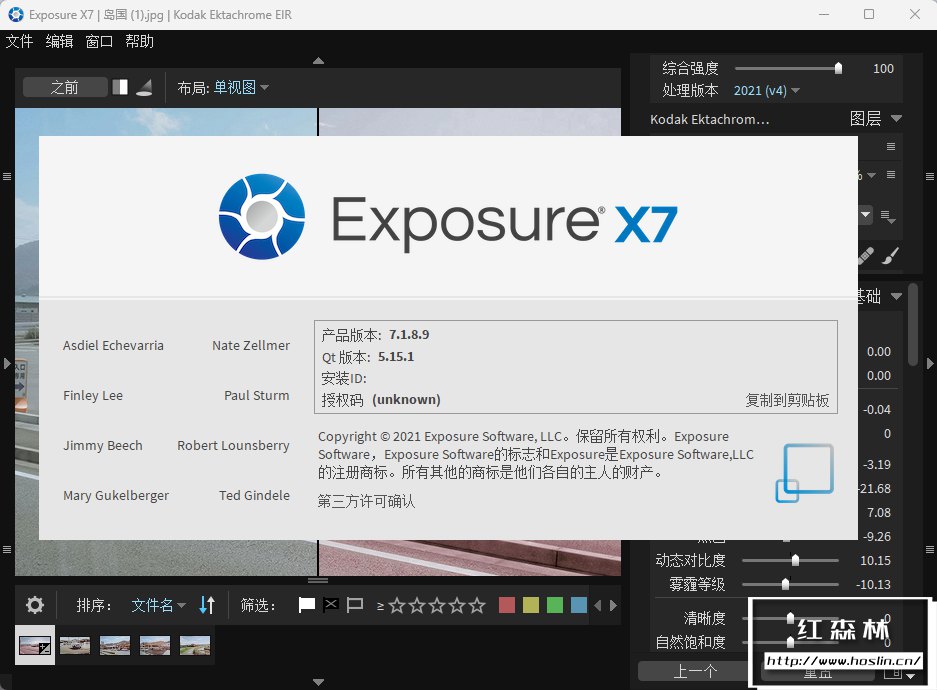The height and width of the screenshot is (690, 937).
Task: Adjust the 综合强度 overall intensity slider
Action: coord(786,68)
